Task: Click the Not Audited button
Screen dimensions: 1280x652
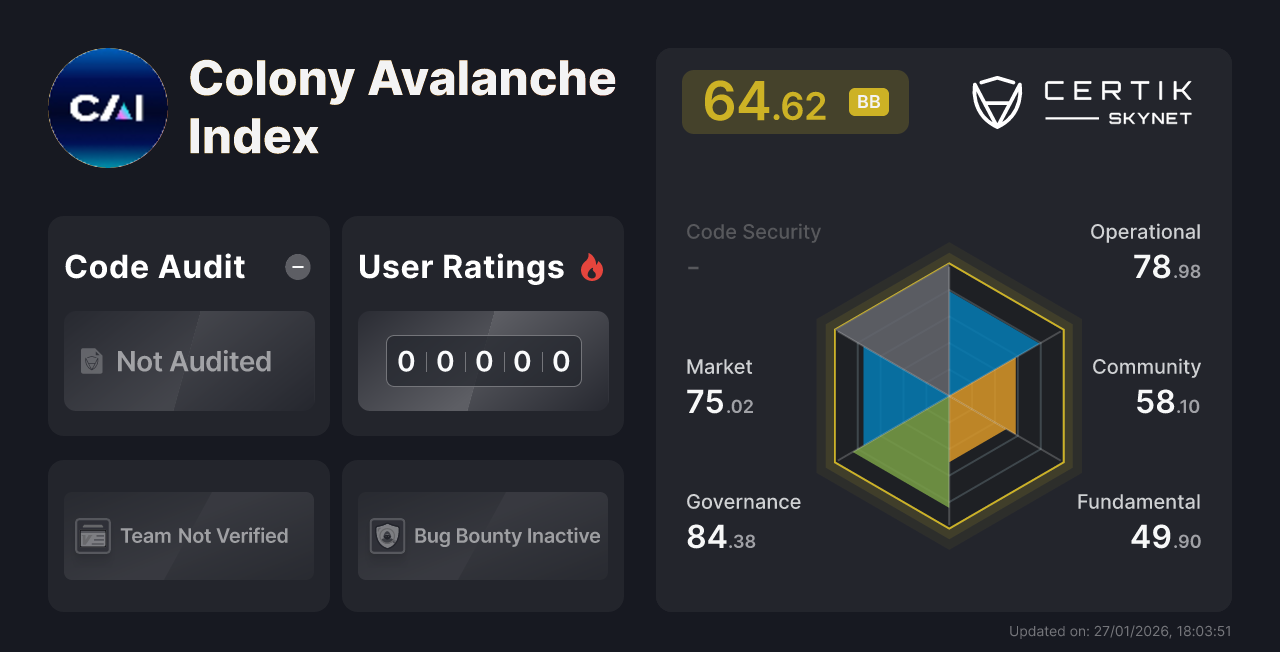Action: [x=189, y=361]
